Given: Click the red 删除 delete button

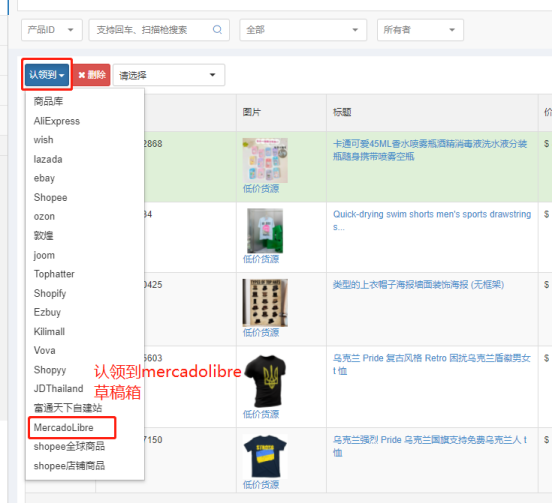Looking at the screenshot, I should (92, 75).
